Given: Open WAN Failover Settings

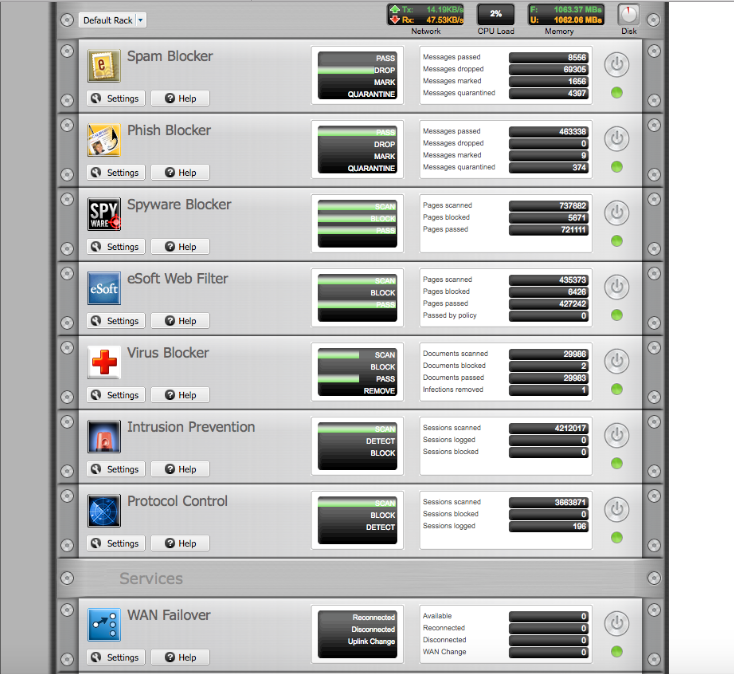Looking at the screenshot, I should [116, 657].
